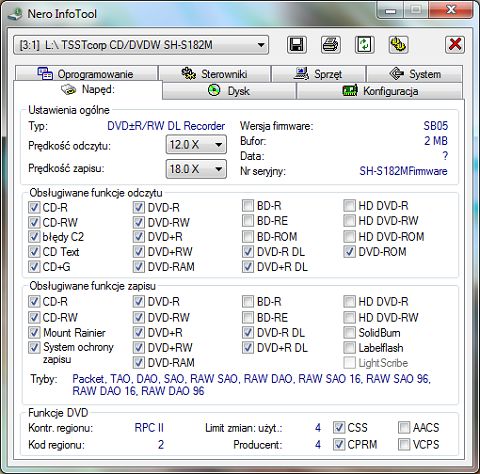
Task: Toggle System ochrony zapisu checkbox
Action: pyautogui.click(x=34, y=347)
